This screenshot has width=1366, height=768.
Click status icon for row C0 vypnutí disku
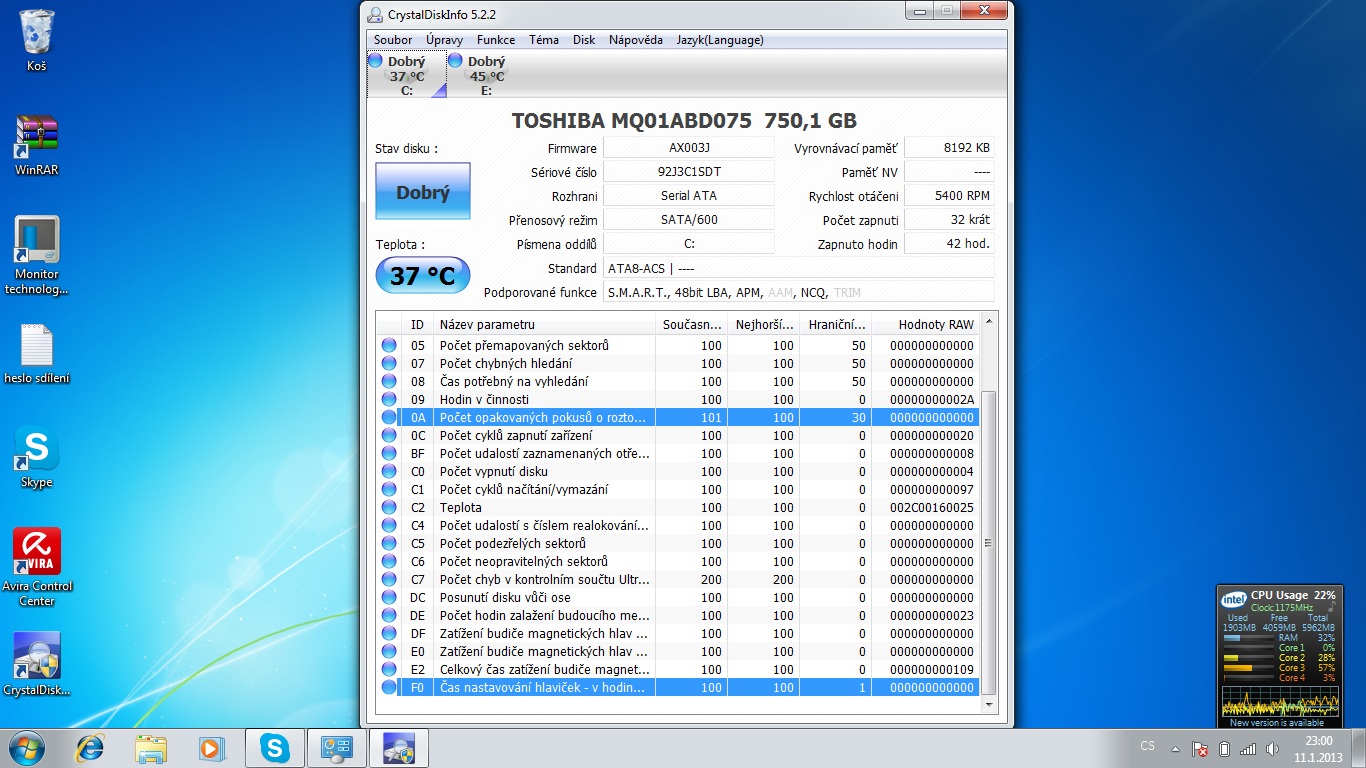coord(389,471)
